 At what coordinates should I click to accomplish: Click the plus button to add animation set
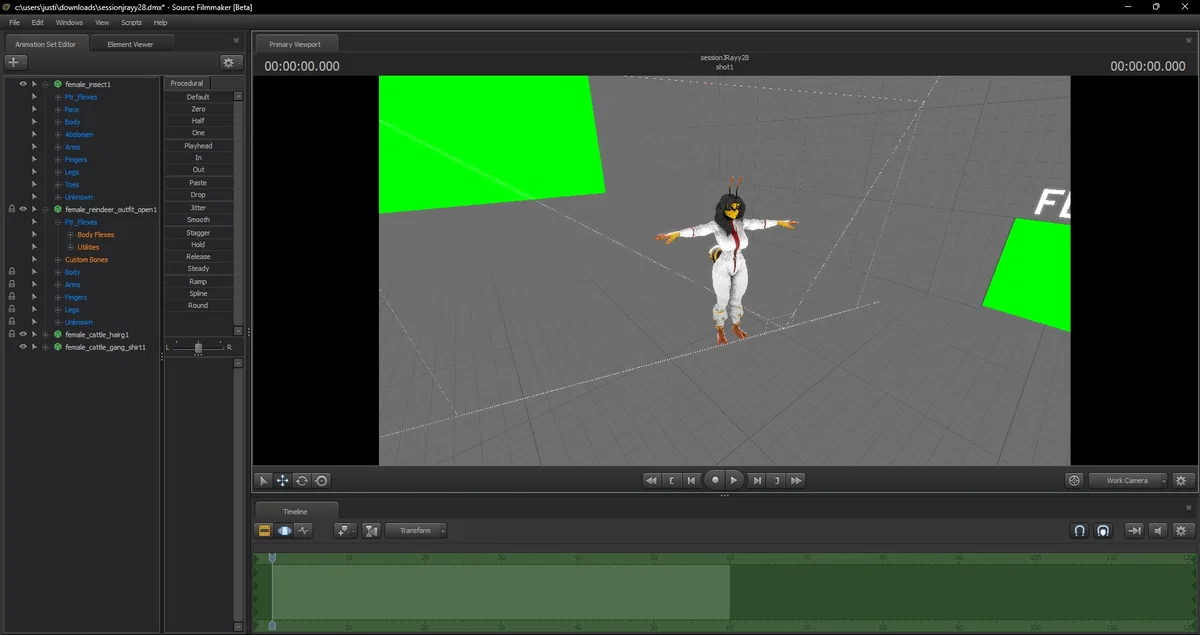tap(16, 62)
